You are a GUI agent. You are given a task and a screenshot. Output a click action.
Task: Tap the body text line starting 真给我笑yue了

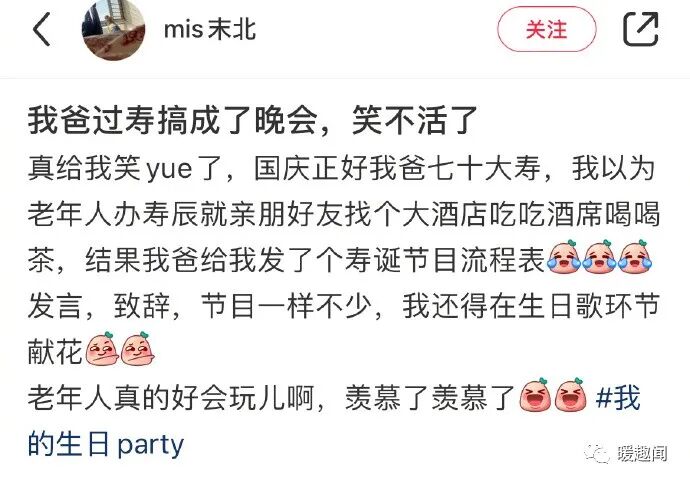pos(341,169)
